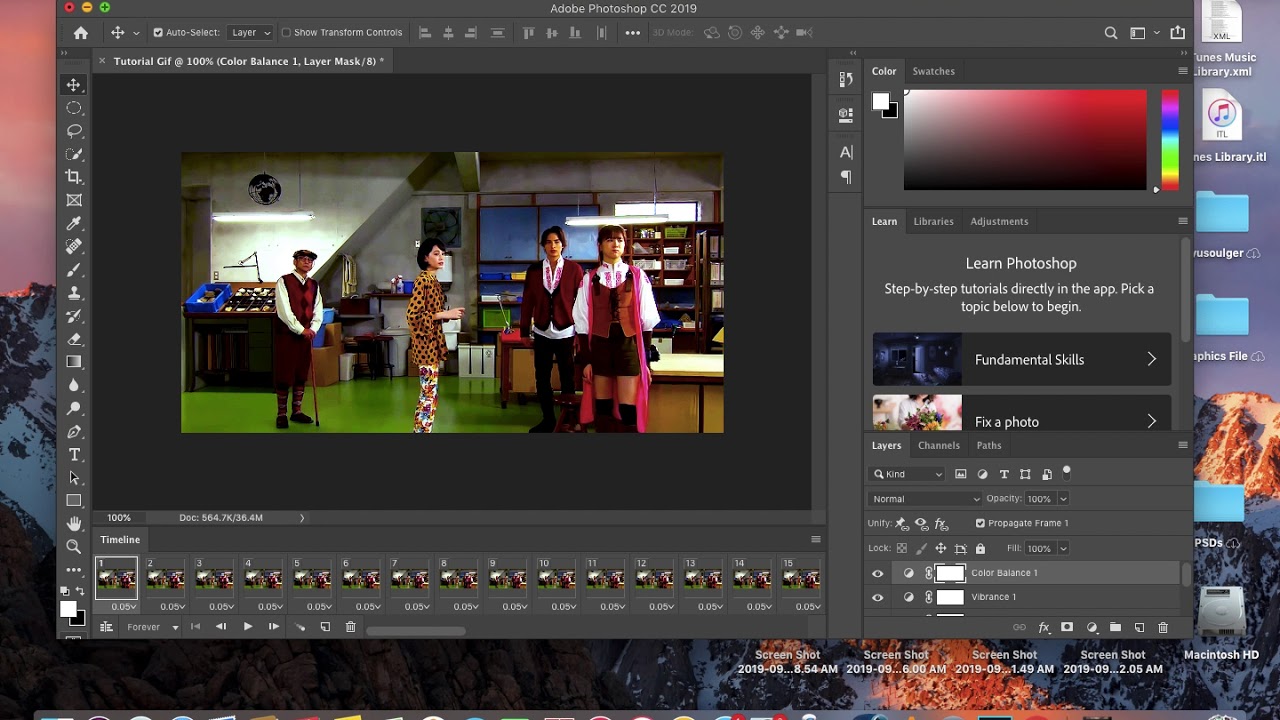
Task: Open the Fix a photo tutorial
Action: point(1022,413)
